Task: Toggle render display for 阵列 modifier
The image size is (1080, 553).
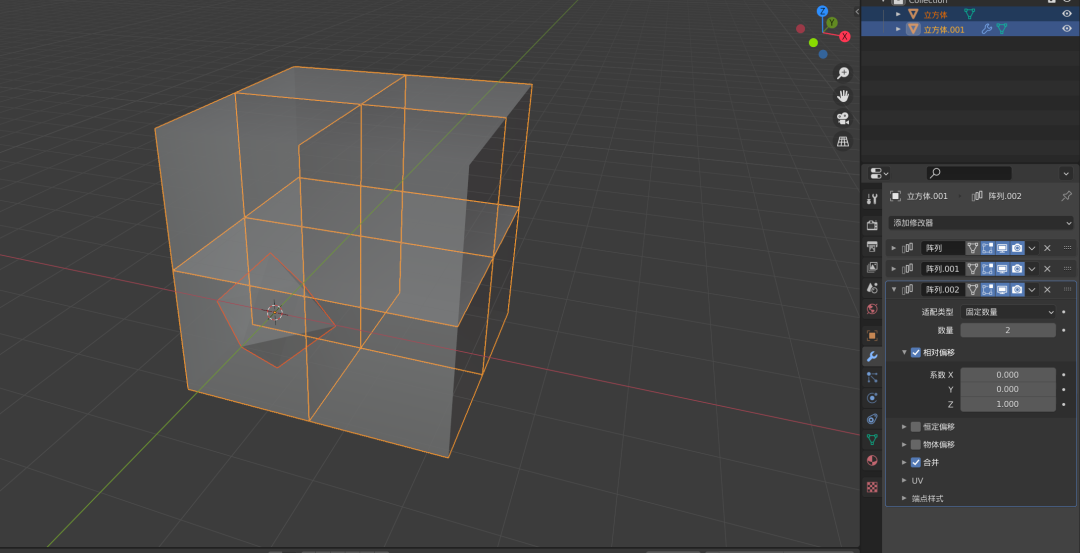Action: click(1017, 248)
